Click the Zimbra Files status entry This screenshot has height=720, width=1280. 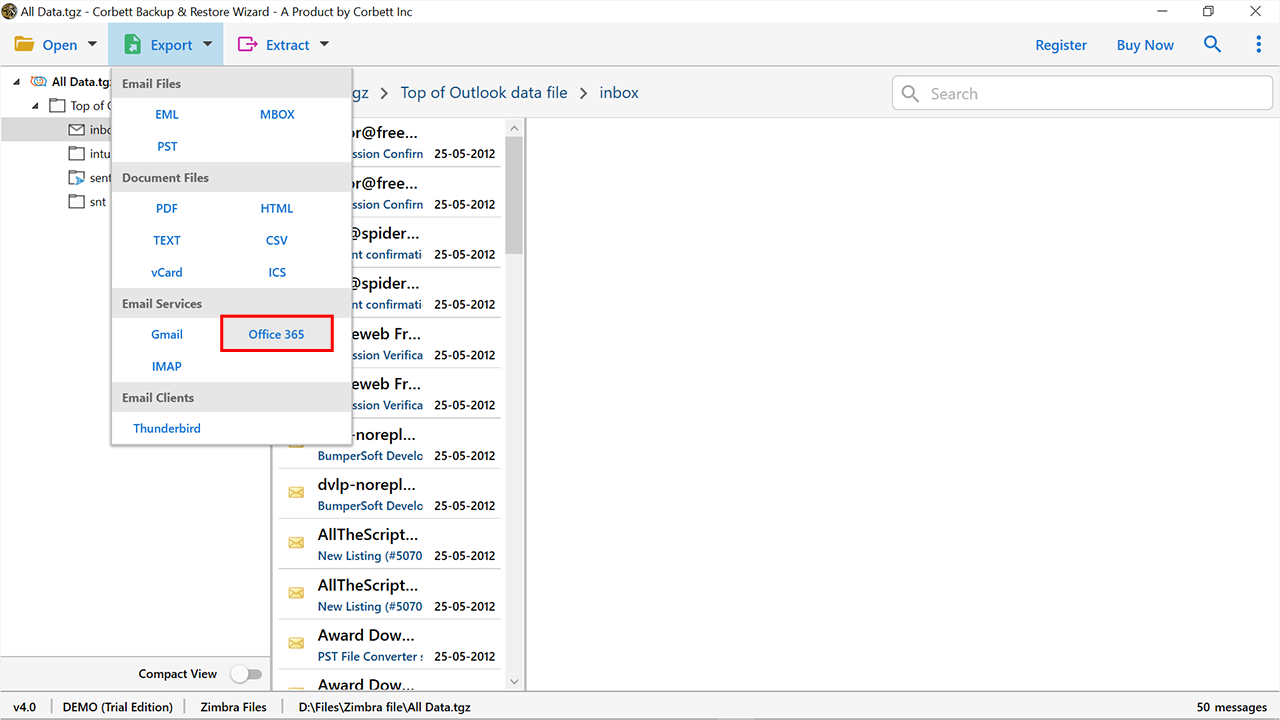pos(233,707)
